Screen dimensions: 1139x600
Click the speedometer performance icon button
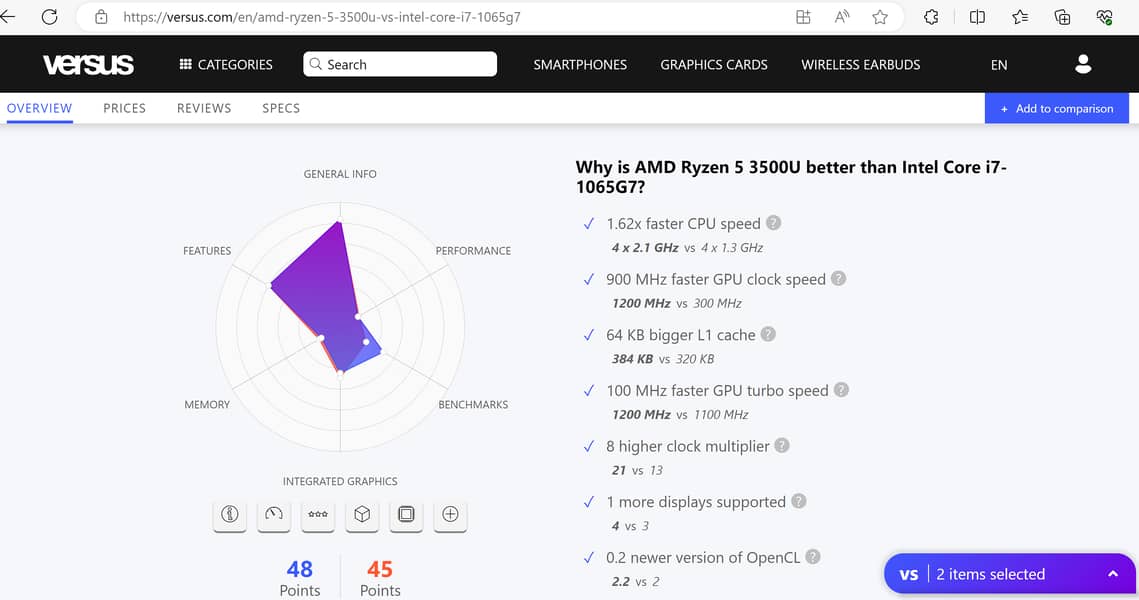(274, 514)
